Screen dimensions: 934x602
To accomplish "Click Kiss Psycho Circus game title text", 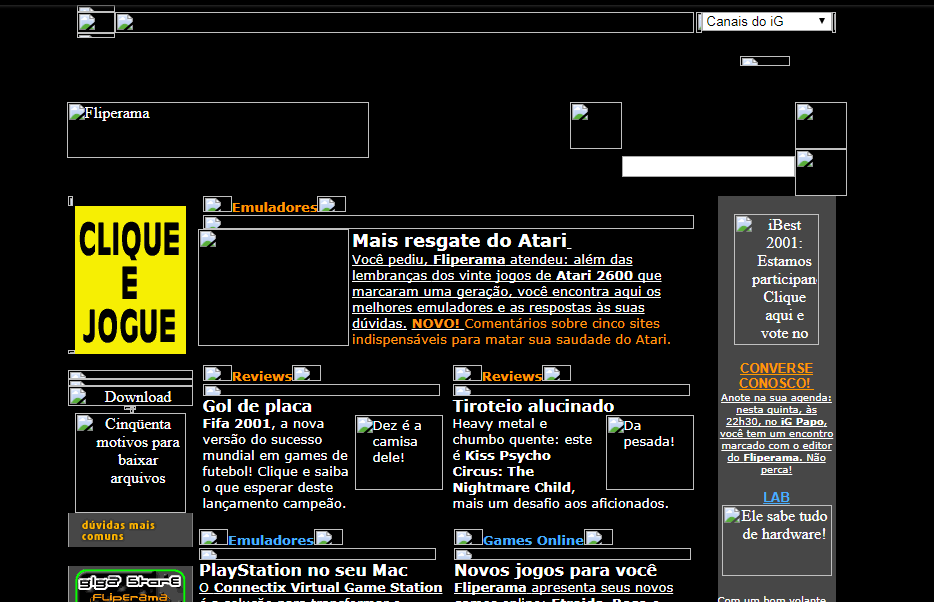I will 508,456.
